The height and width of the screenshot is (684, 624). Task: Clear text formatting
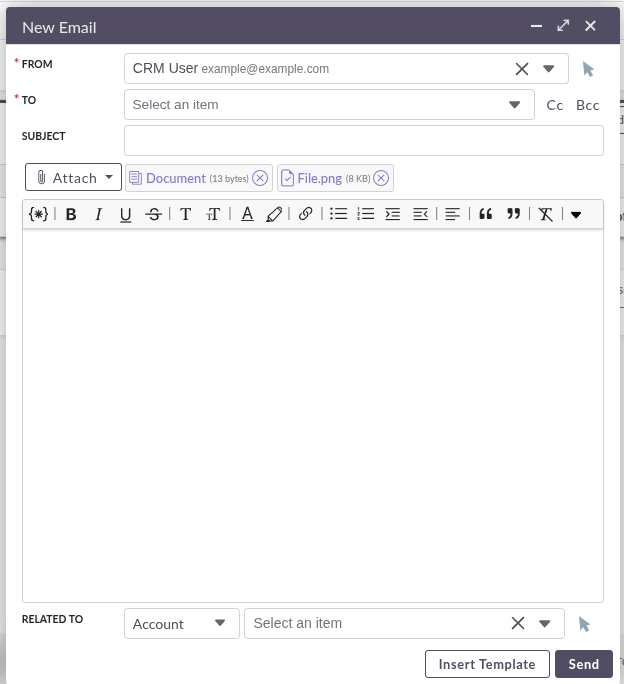(545, 214)
